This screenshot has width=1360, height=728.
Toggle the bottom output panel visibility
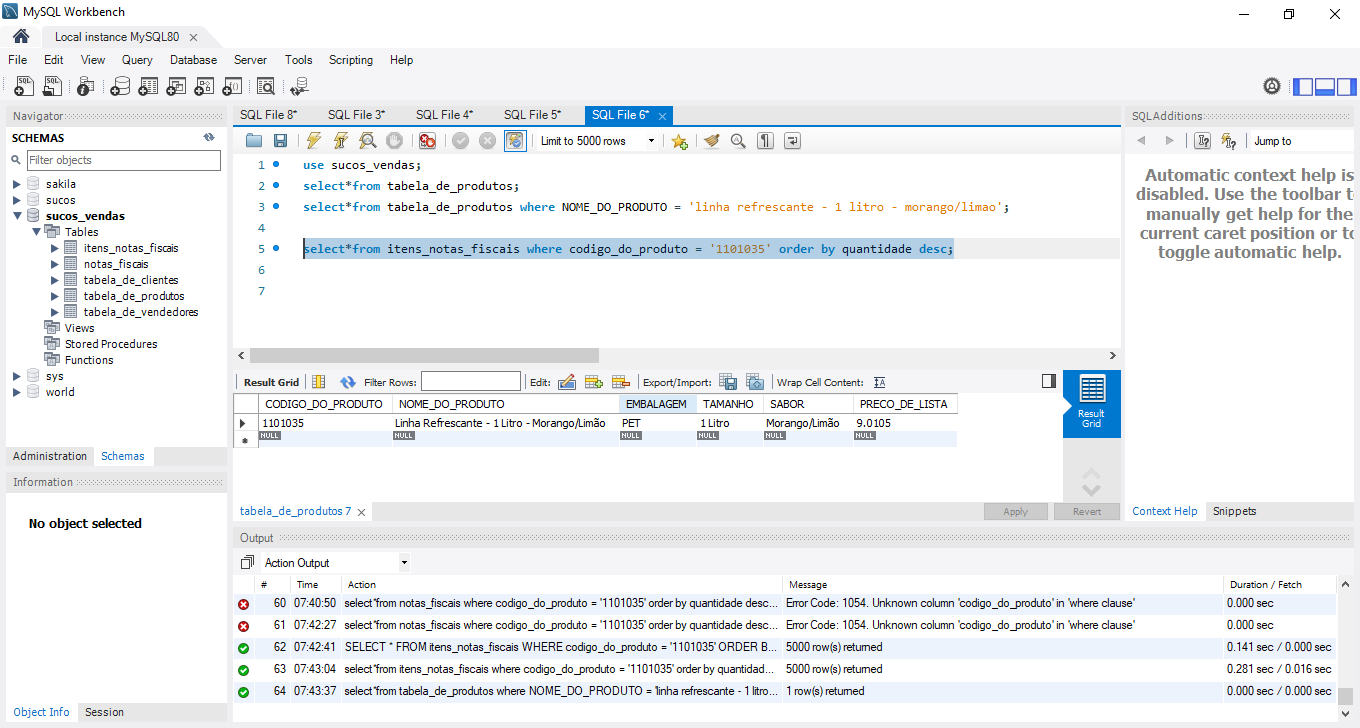click(1325, 86)
